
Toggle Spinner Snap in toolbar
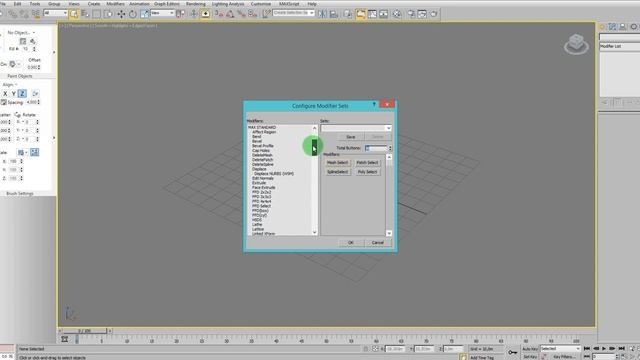tap(253, 14)
